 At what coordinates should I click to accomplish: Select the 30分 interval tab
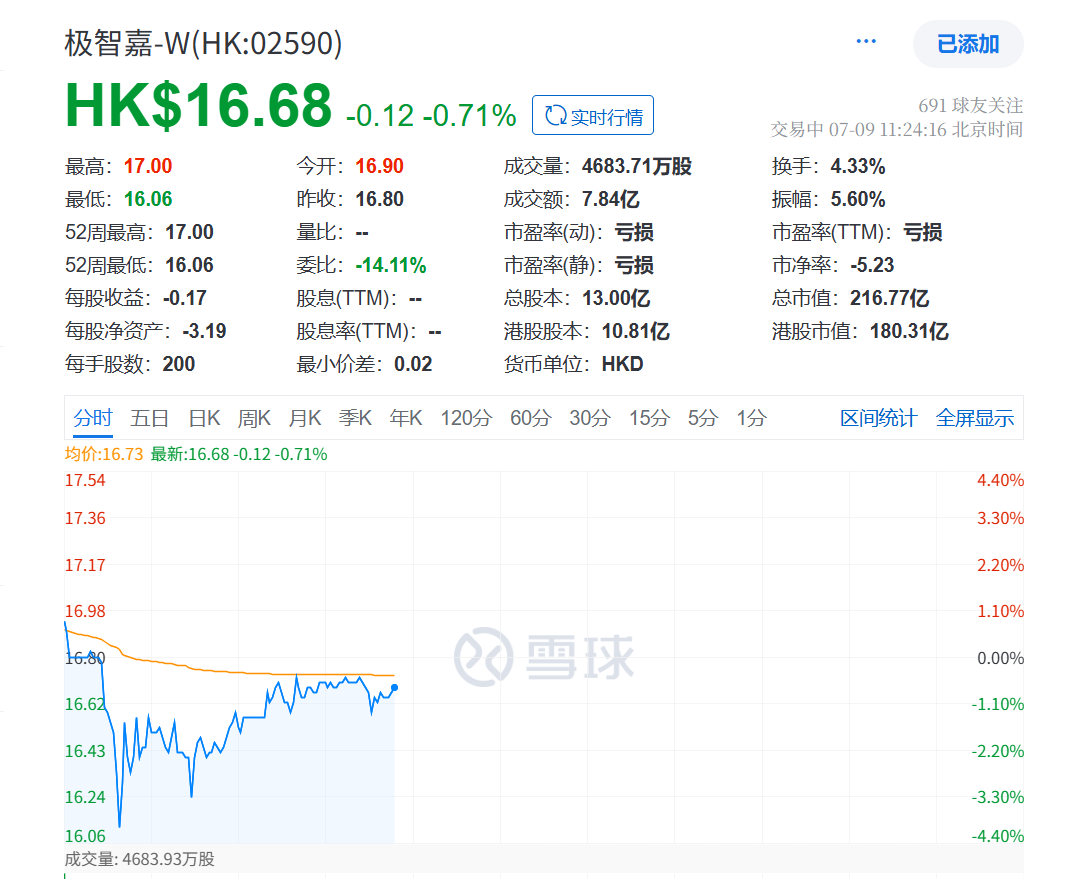pos(590,418)
